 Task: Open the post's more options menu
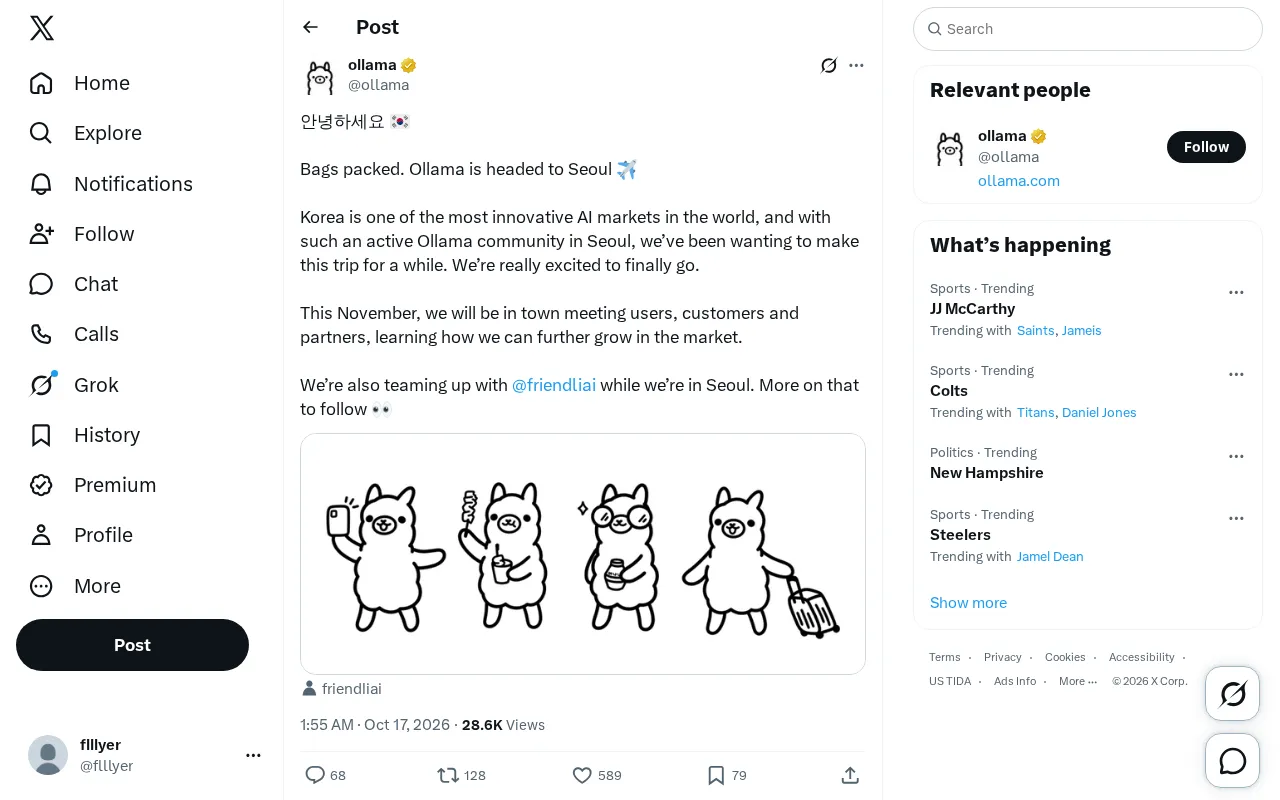[856, 66]
